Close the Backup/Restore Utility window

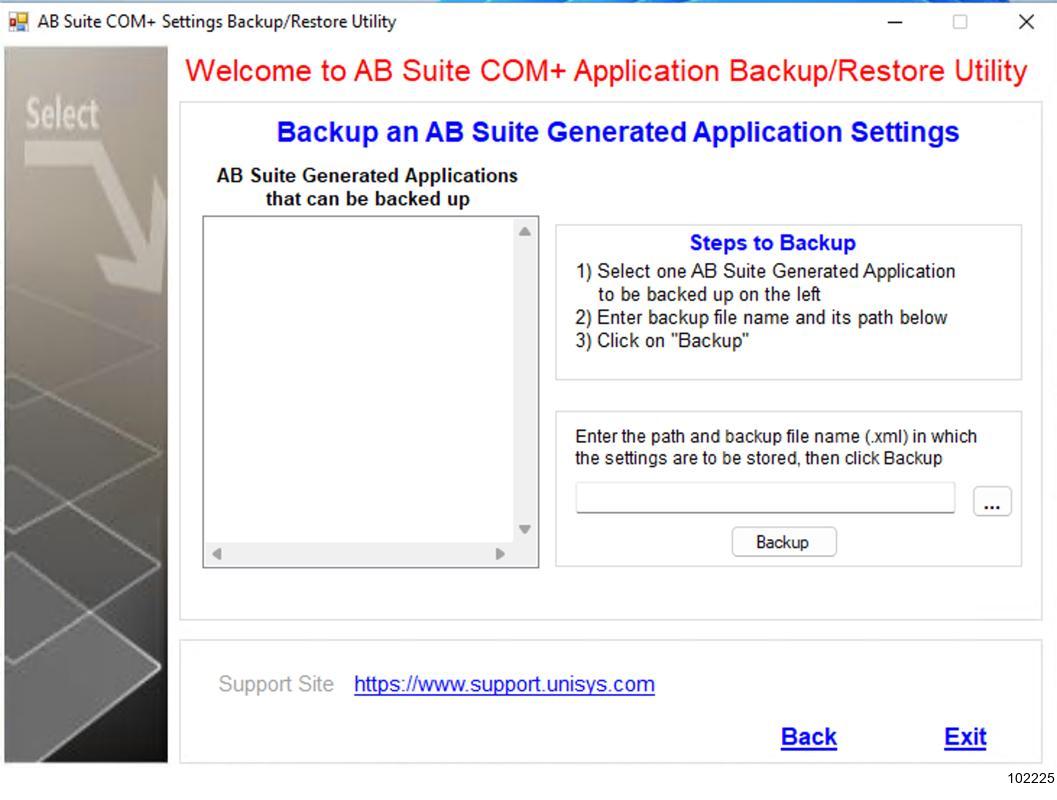(x=1026, y=22)
